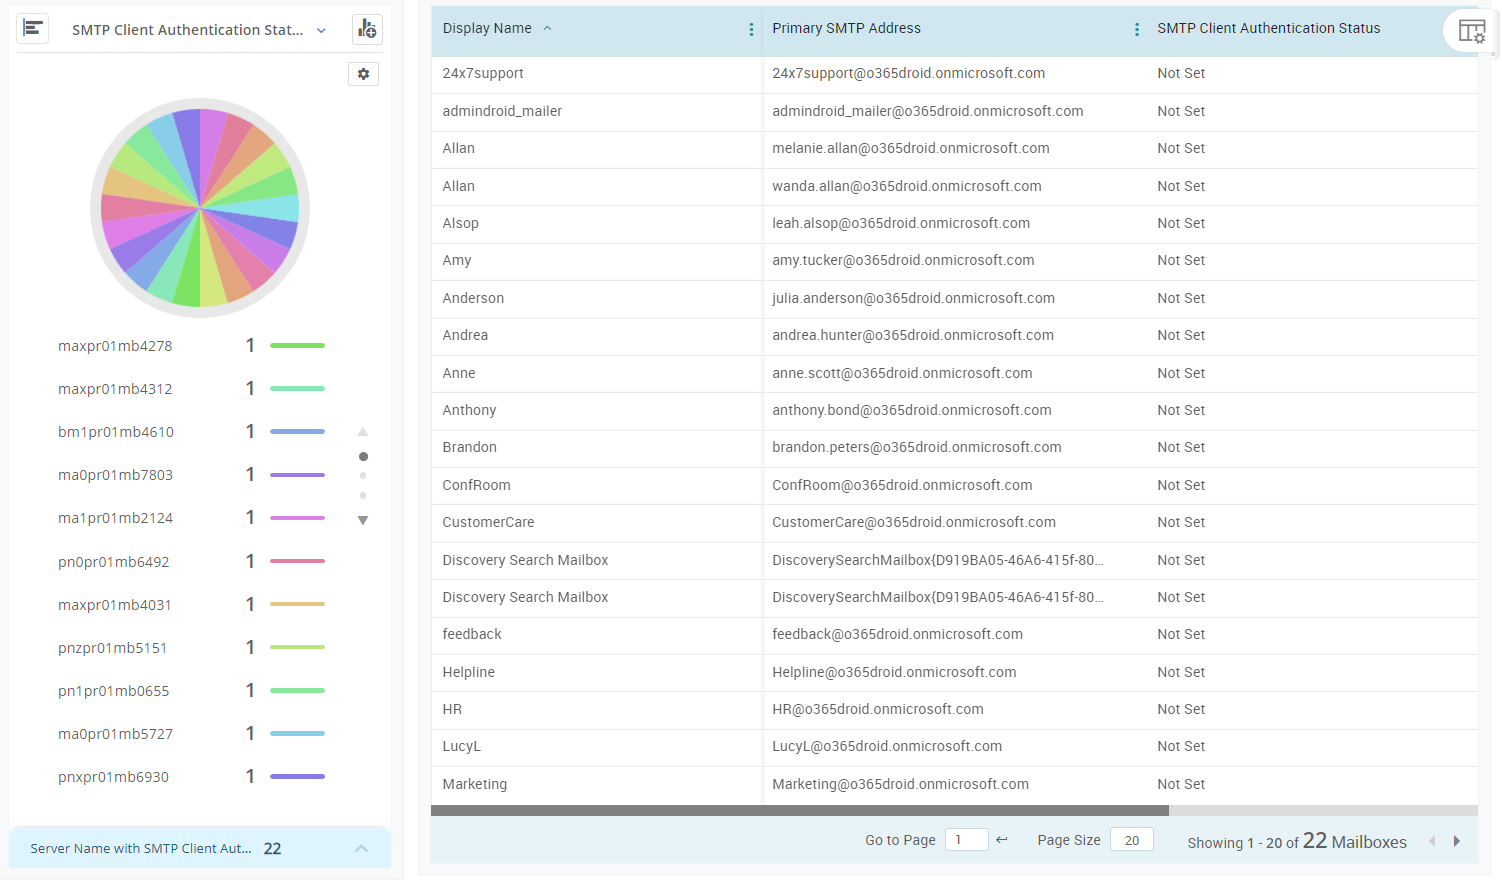Select the SMTP Client Authentication Status column header
Viewport: 1502px width, 880px height.
tap(1268, 28)
